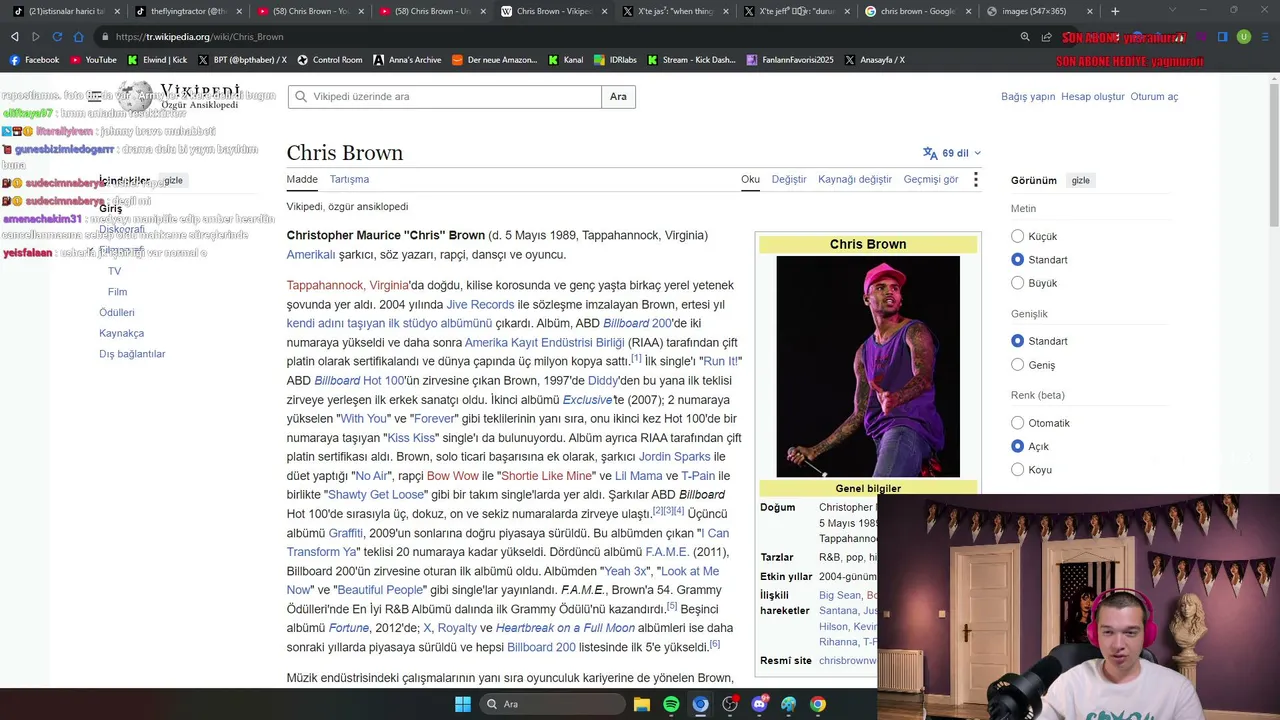
Task: Open the Değiştir edit tab
Action: coord(789,180)
